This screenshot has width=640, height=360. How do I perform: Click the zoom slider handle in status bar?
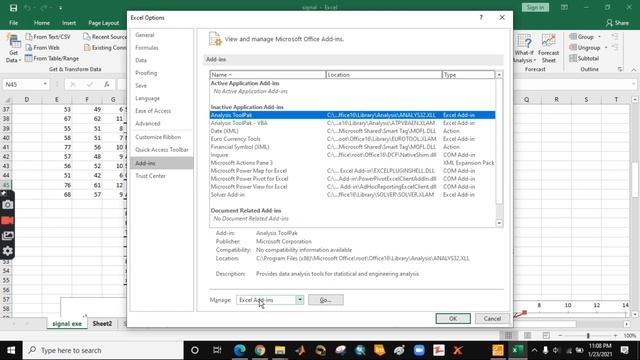pos(588,336)
